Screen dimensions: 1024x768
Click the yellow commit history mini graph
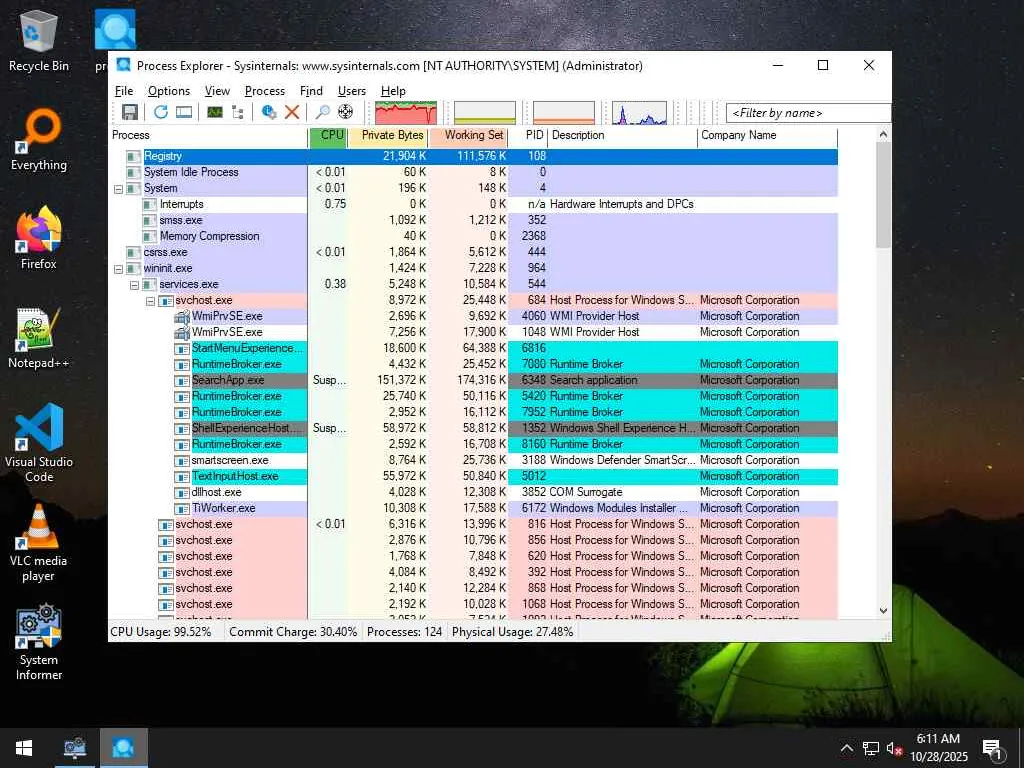click(x=485, y=112)
